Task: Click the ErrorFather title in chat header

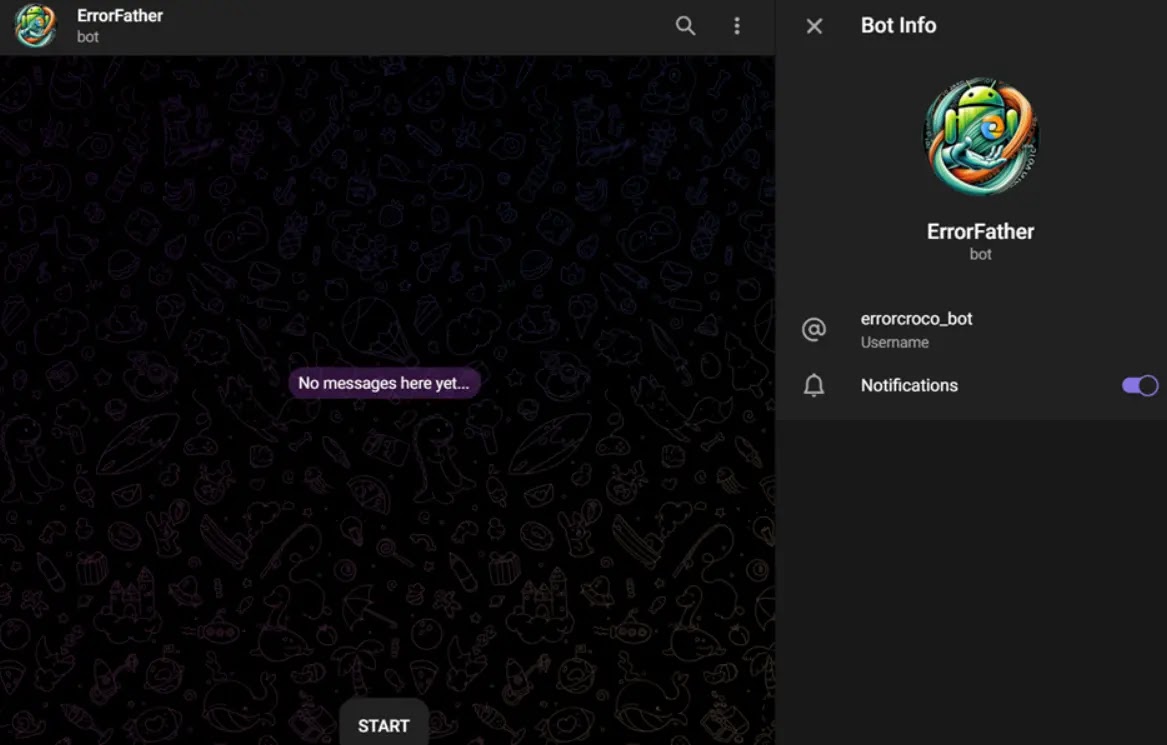Action: coord(120,16)
